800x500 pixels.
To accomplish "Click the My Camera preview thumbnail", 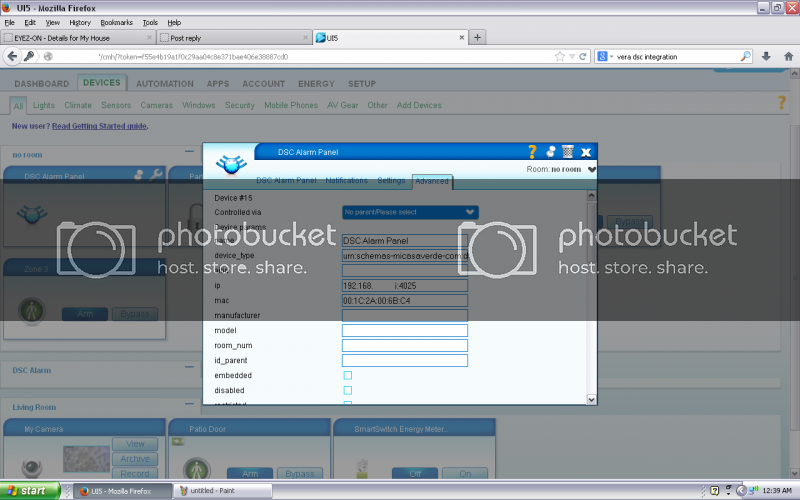I will 86,459.
